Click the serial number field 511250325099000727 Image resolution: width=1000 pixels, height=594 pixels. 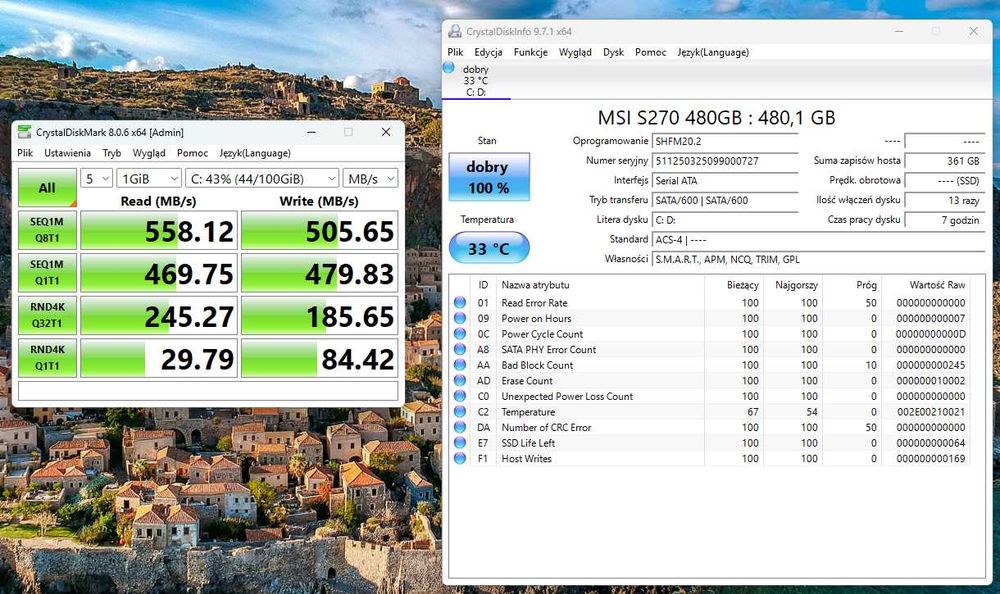click(x=725, y=161)
